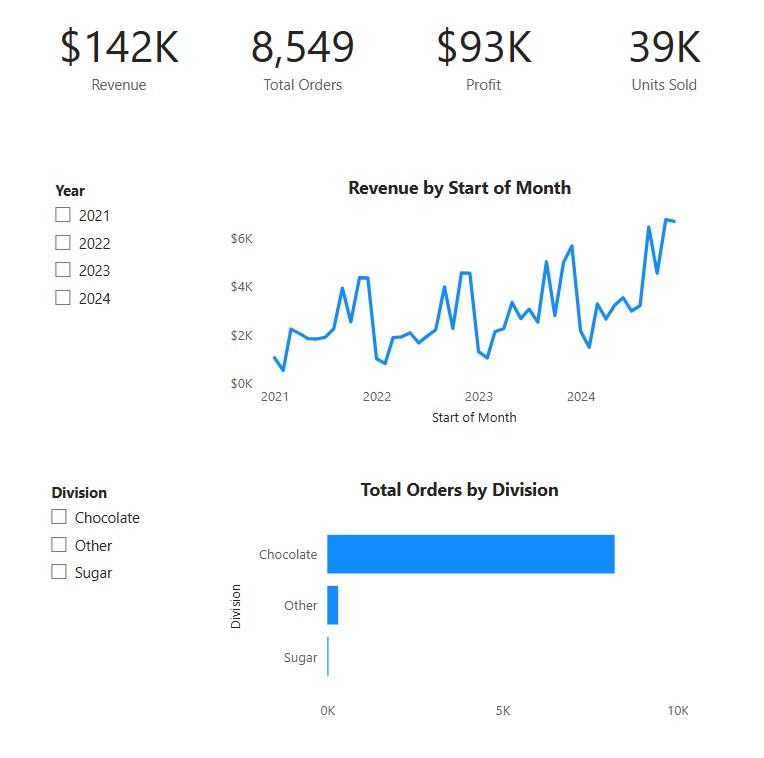This screenshot has width=764, height=758.
Task: Click the 2024 label on line chart axis
Action: pyautogui.click(x=581, y=397)
